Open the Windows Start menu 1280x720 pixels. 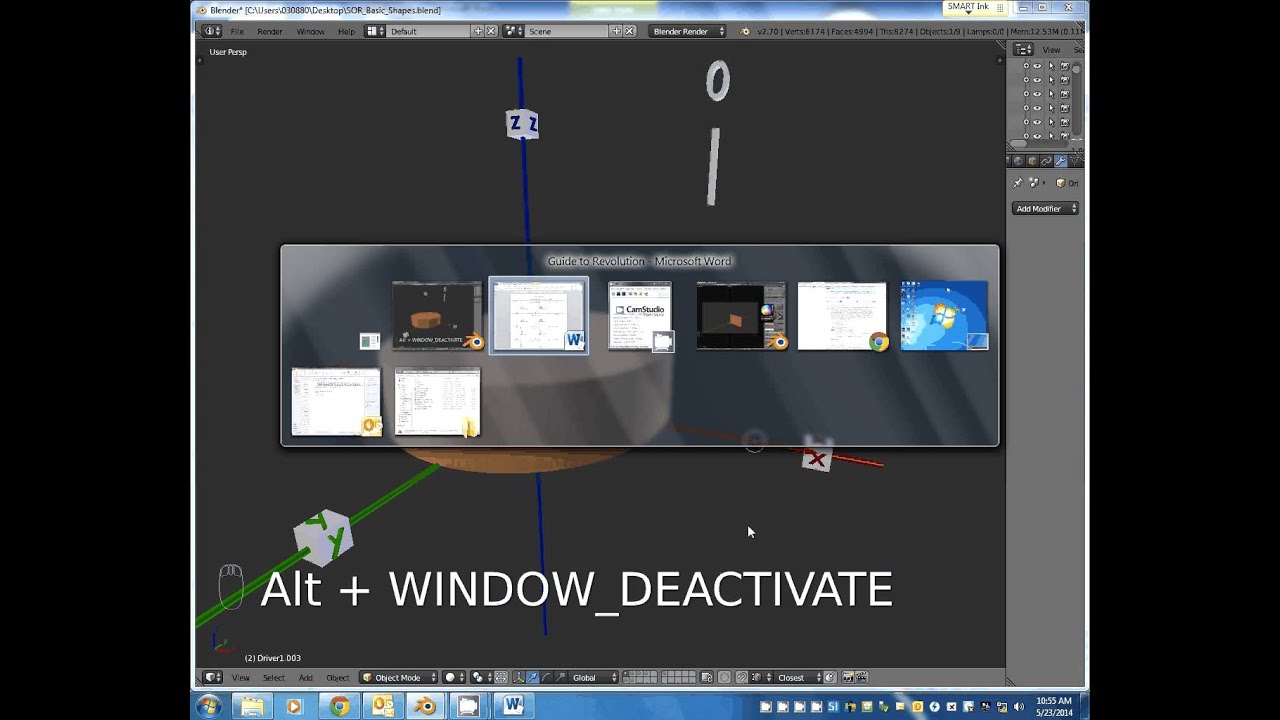(208, 706)
